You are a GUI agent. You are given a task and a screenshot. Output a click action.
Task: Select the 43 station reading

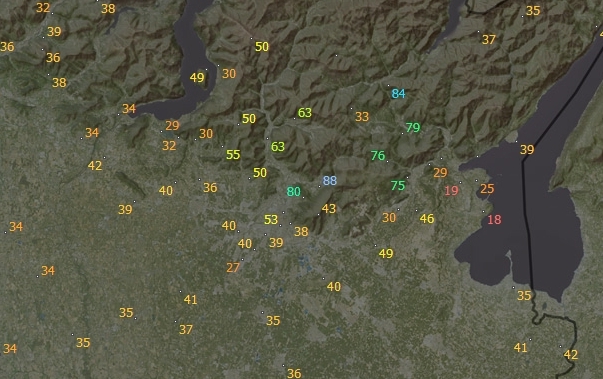click(x=329, y=208)
